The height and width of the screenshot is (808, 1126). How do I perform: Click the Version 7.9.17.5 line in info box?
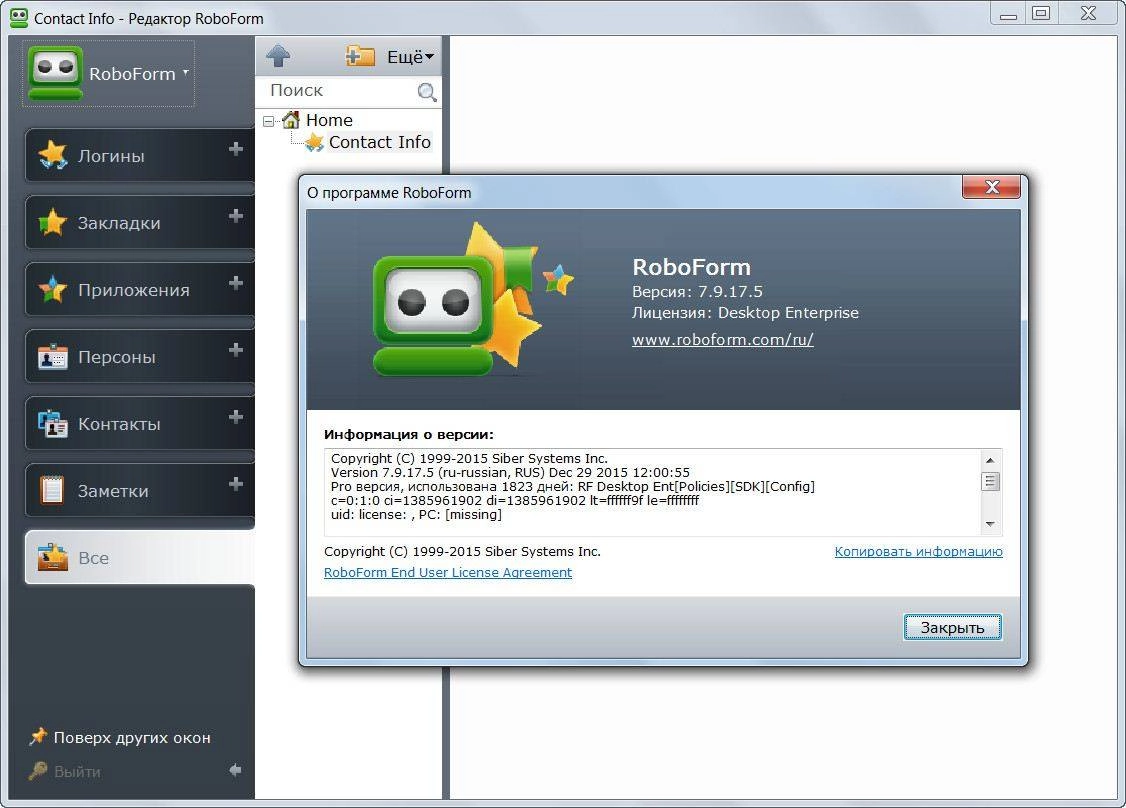(510, 473)
